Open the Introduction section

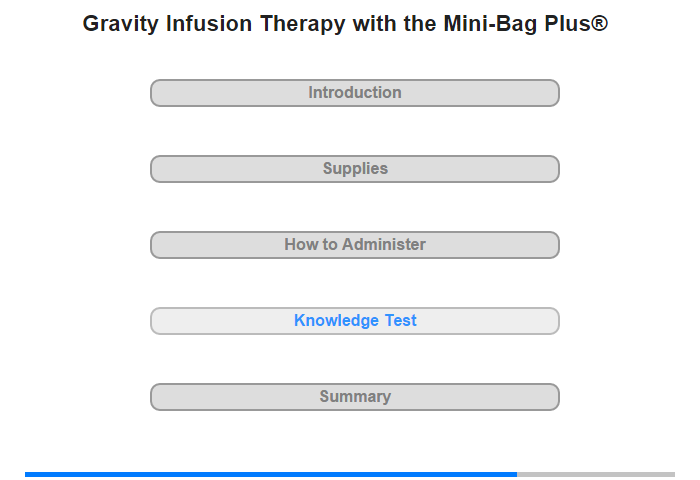click(355, 93)
